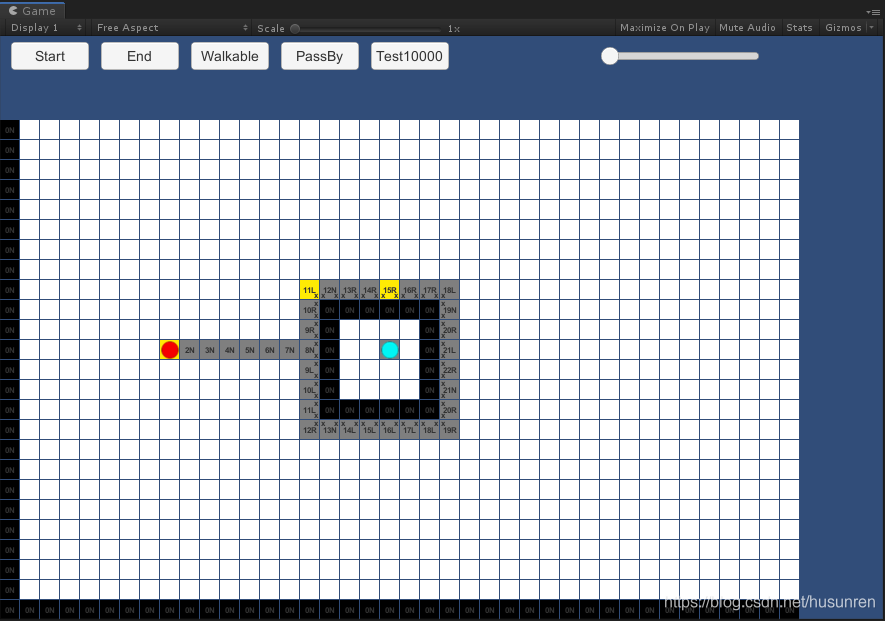This screenshot has height=621, width=885.
Task: Click the End button
Action: pos(139,56)
